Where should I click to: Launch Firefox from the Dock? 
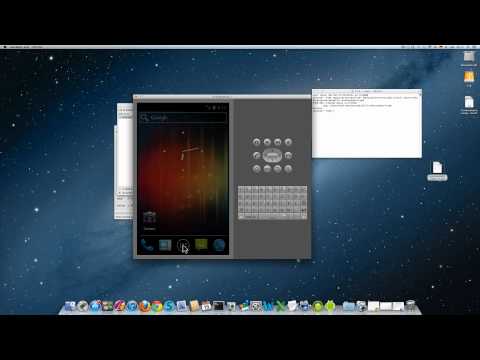[x=144, y=306]
